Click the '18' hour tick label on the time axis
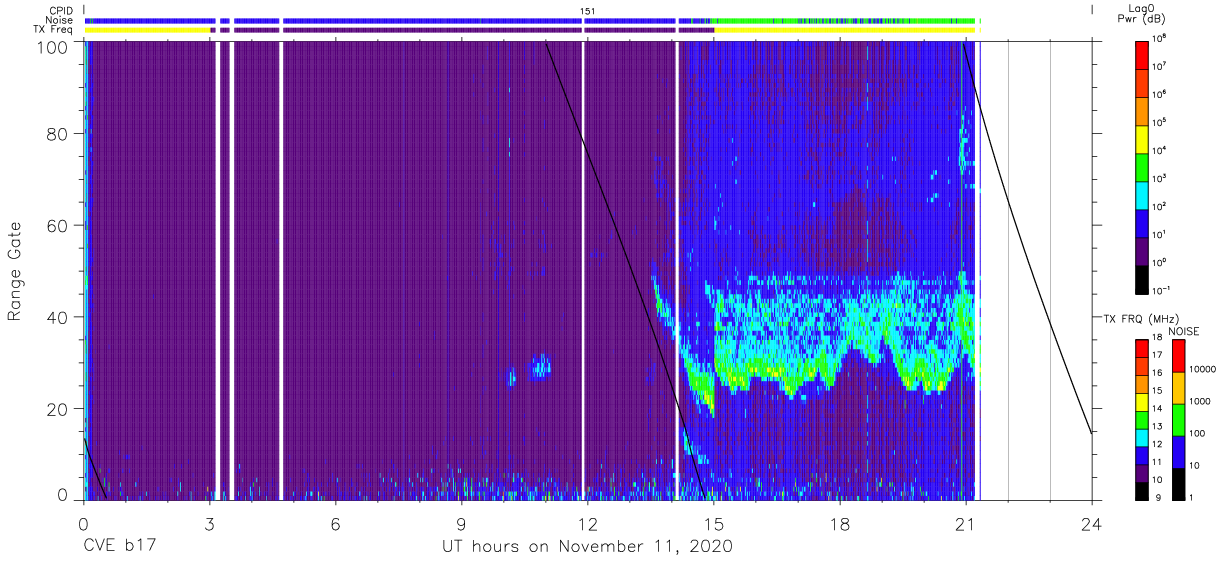Screen dimensions: 1228x567 point(840,524)
